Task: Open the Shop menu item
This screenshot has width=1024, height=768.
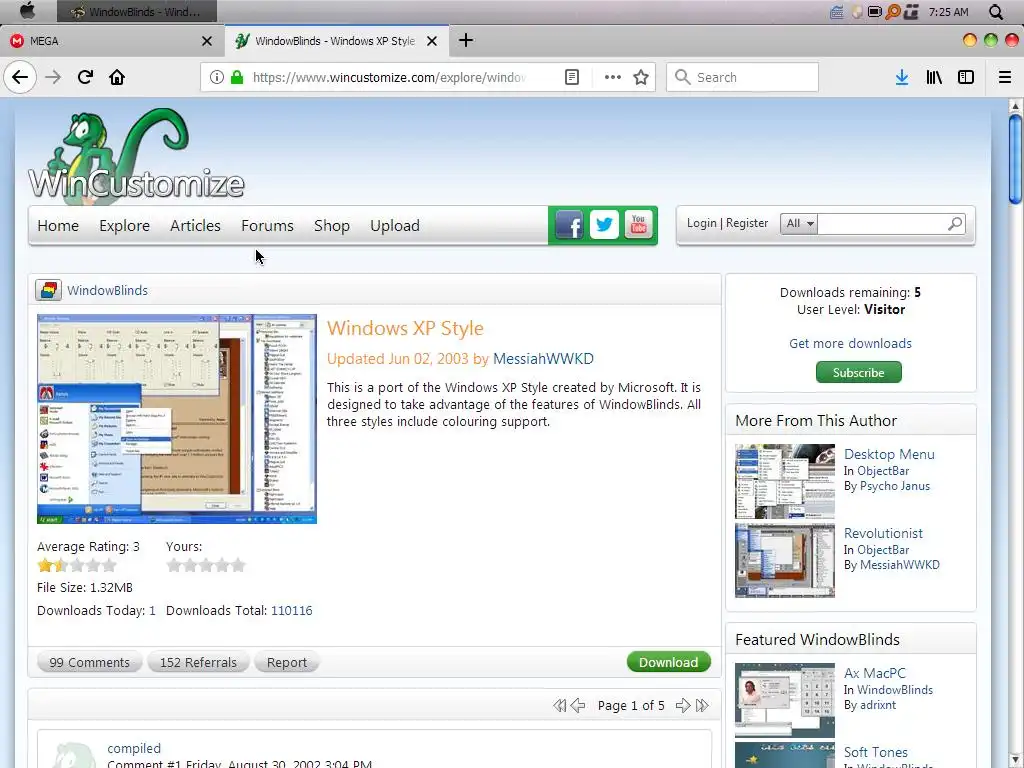Action: pyautogui.click(x=332, y=225)
